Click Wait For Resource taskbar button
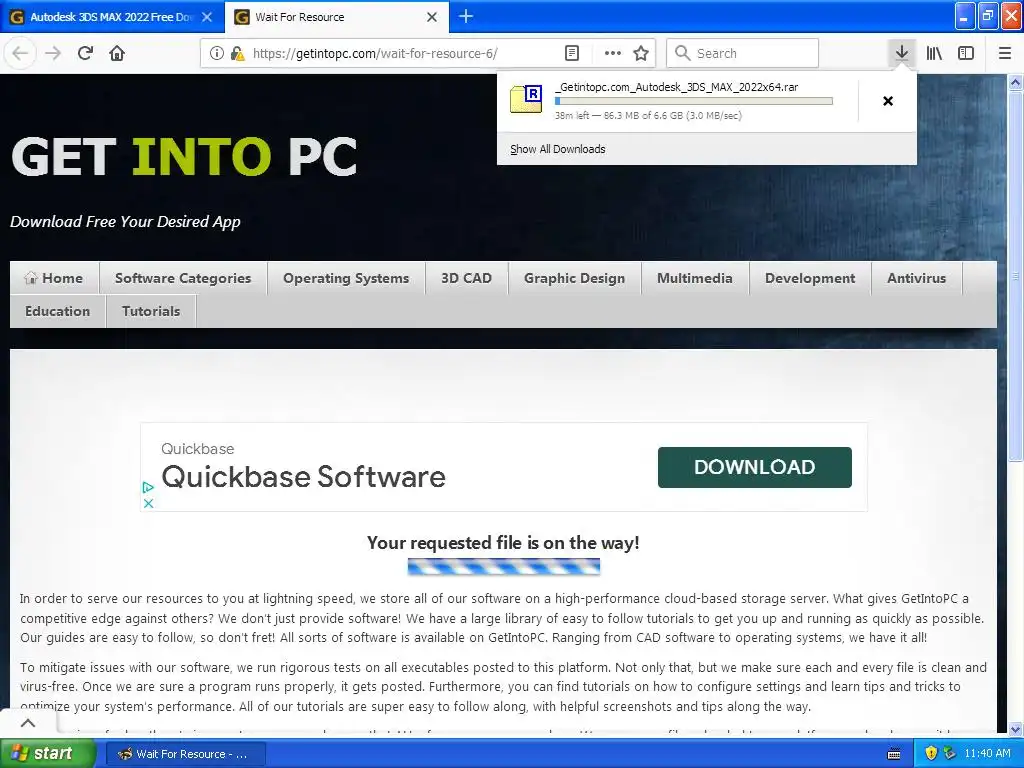This screenshot has width=1024, height=768. pyautogui.click(x=185, y=754)
